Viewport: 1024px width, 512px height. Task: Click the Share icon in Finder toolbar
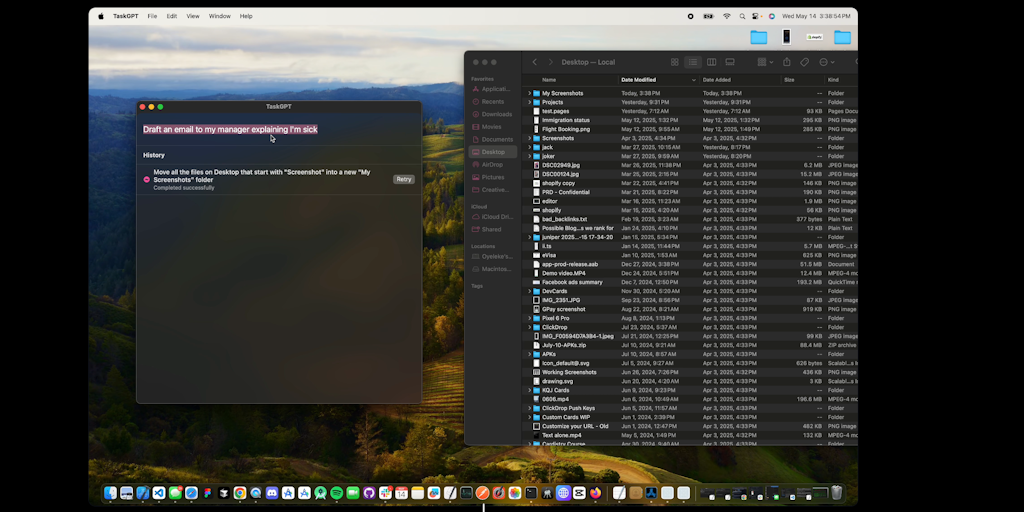787,62
